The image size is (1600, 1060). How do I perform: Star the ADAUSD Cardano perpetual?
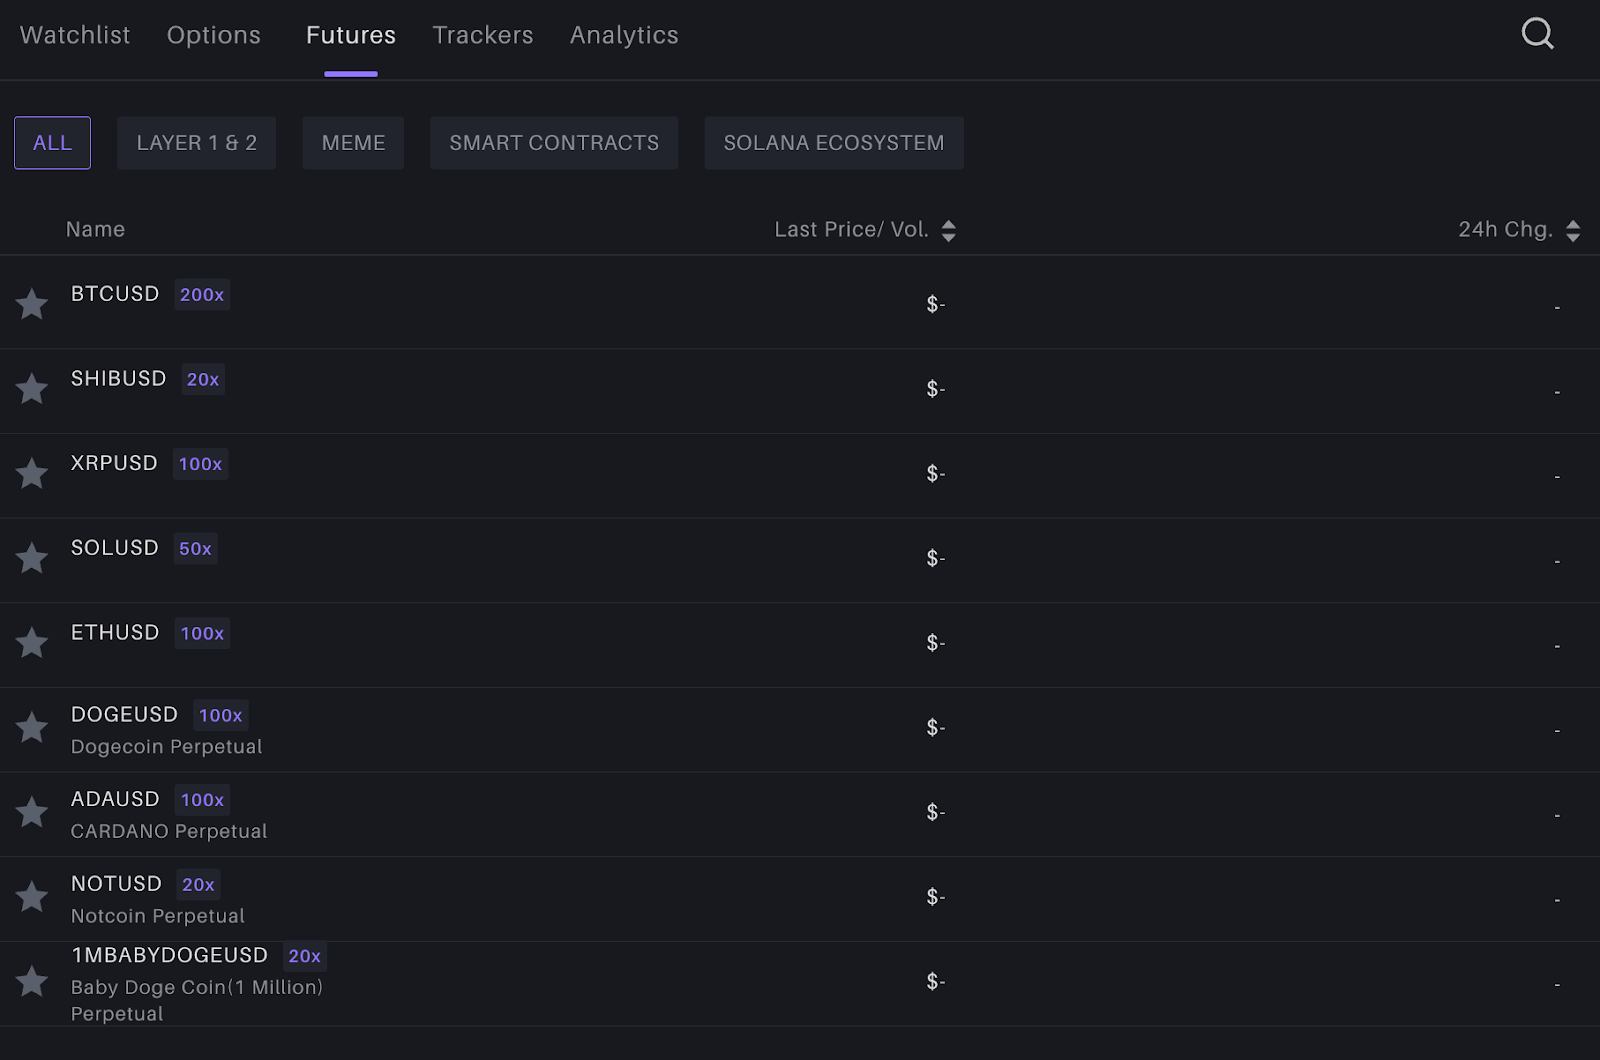click(32, 812)
